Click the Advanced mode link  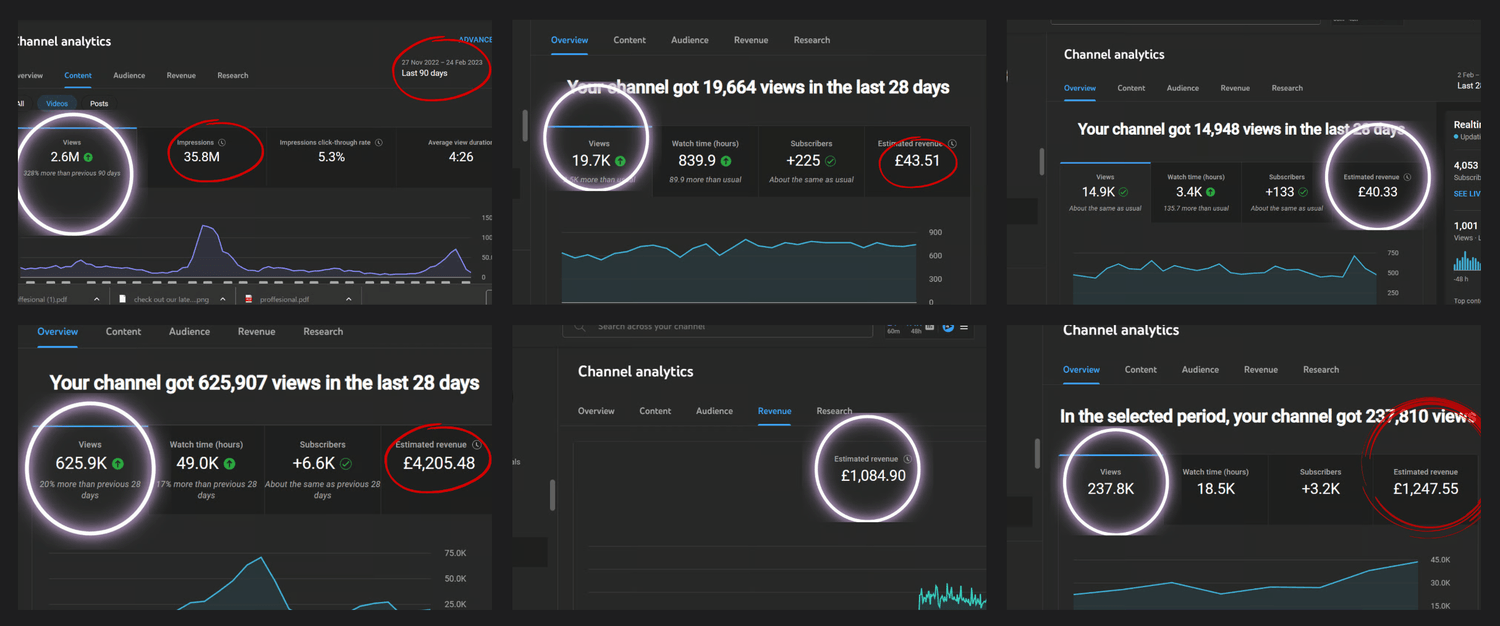pyautogui.click(x=474, y=40)
